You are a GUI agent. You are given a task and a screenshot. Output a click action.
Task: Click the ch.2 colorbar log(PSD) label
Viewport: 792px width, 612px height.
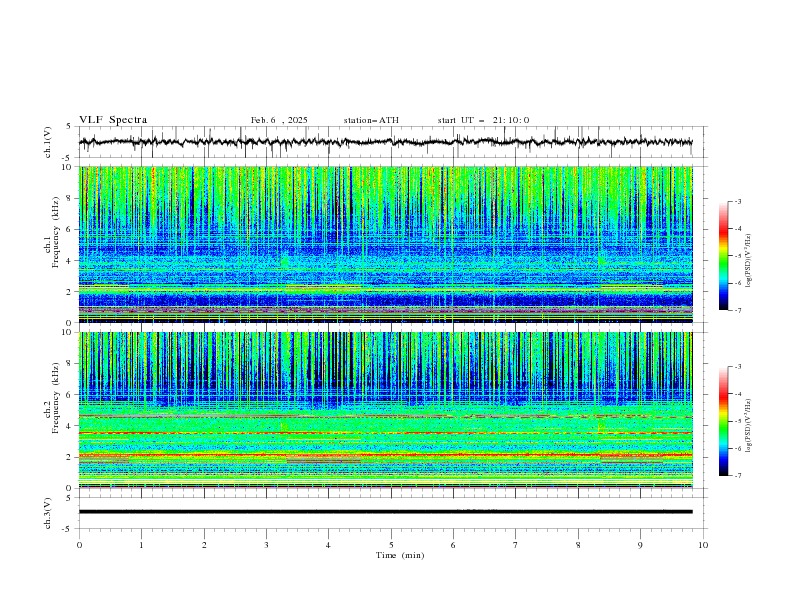(749, 426)
